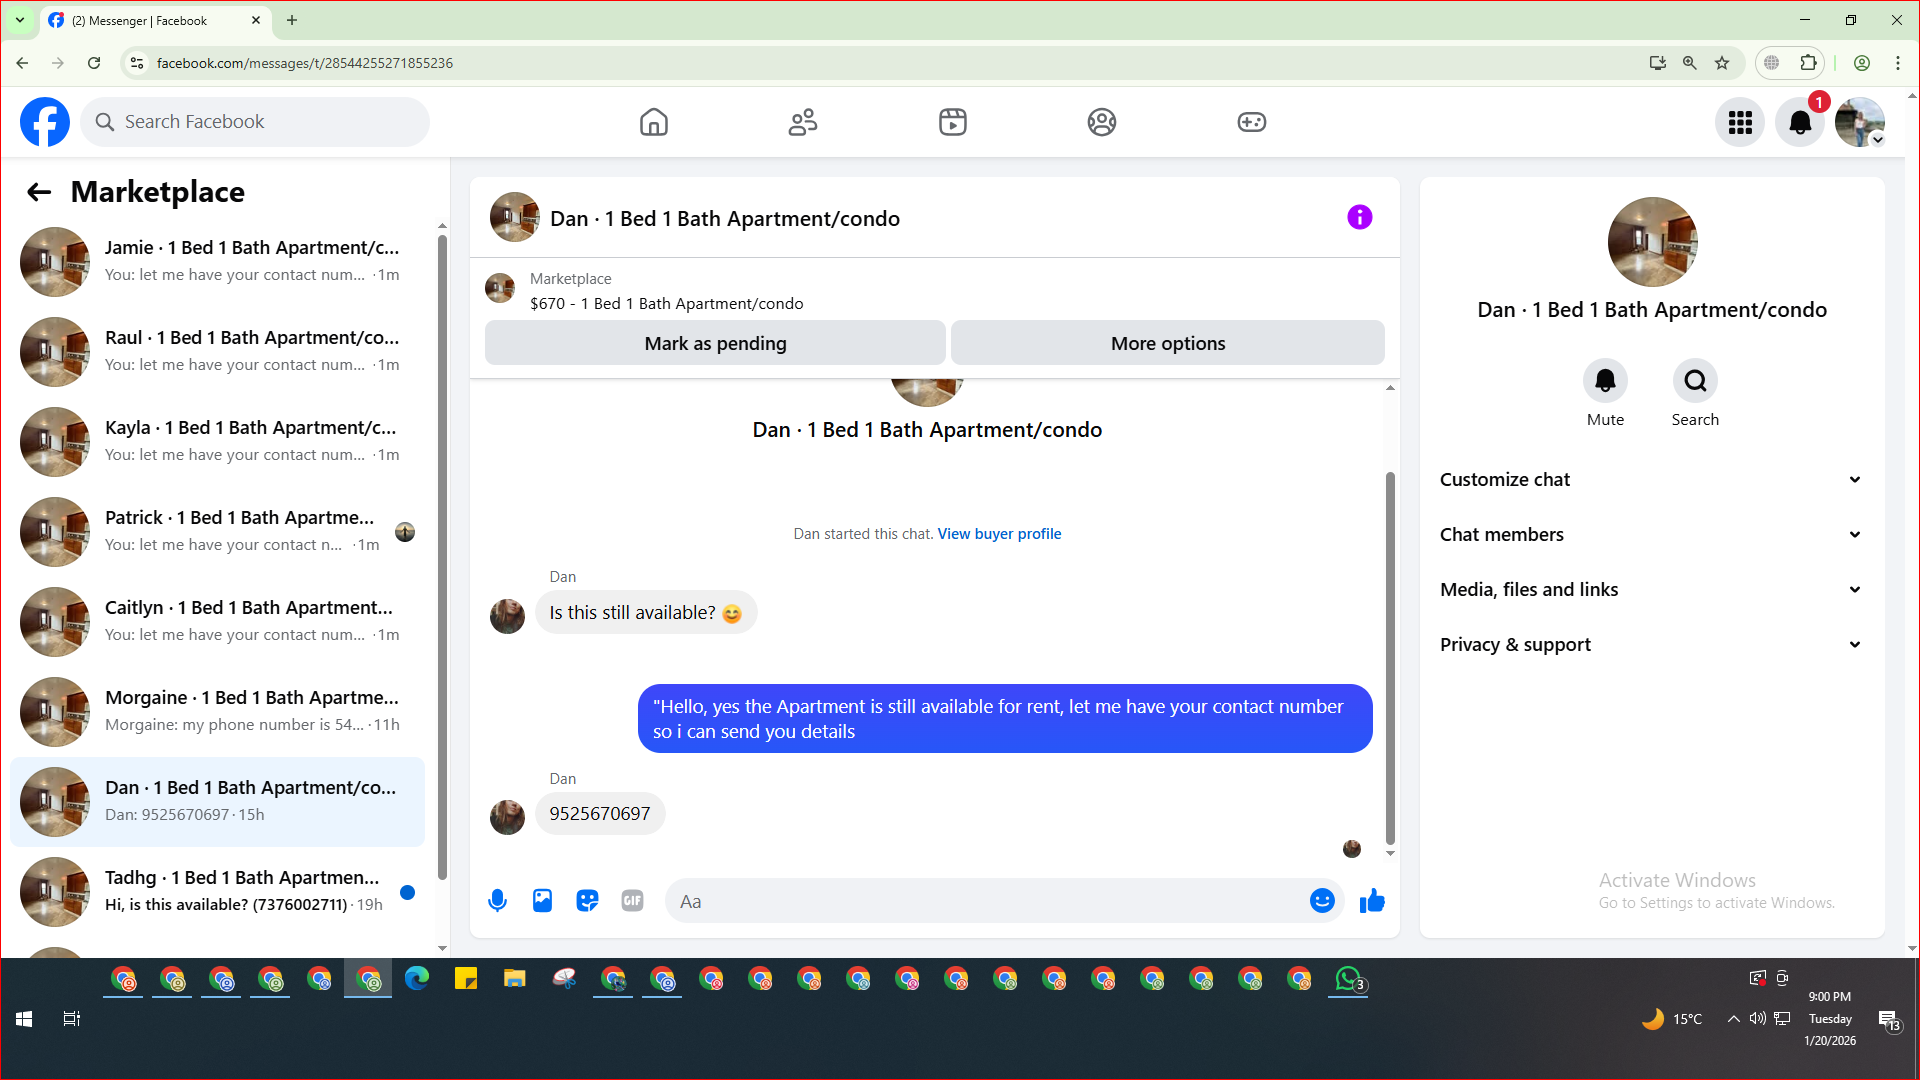Open the tab search dropdown arrow
Screen dimensions: 1920x1080
point(20,20)
